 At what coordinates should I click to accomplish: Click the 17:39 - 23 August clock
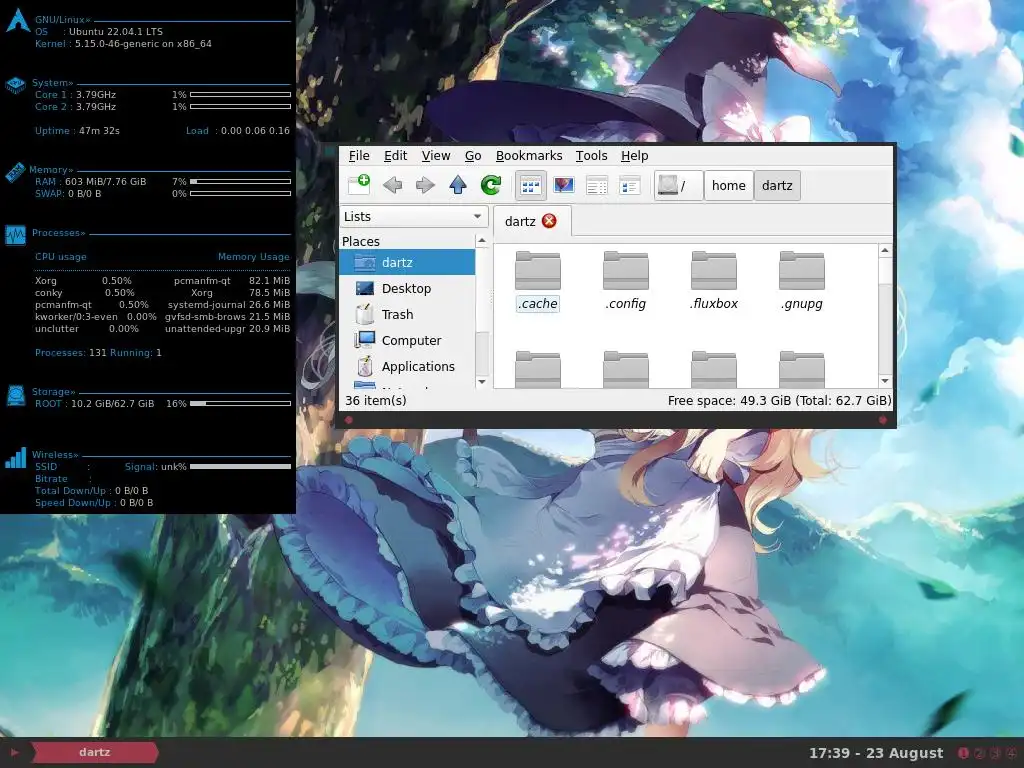876,753
